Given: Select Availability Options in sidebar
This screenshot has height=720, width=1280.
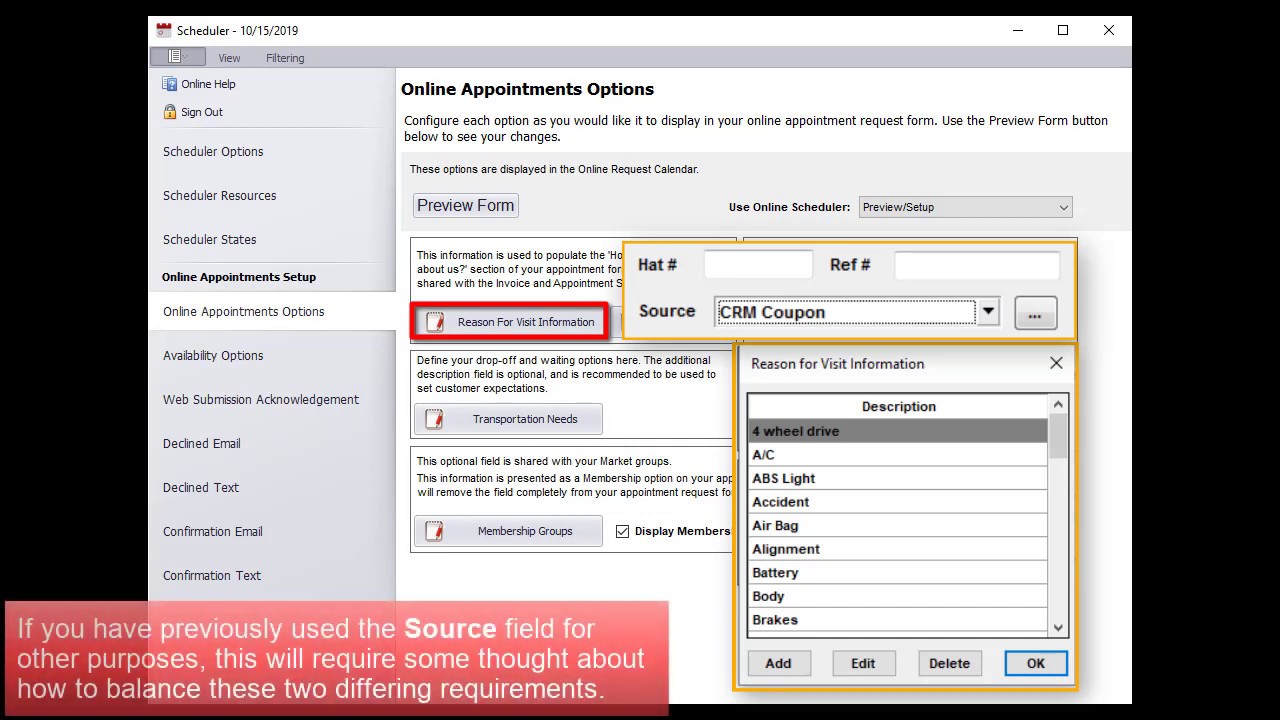Looking at the screenshot, I should click(213, 356).
